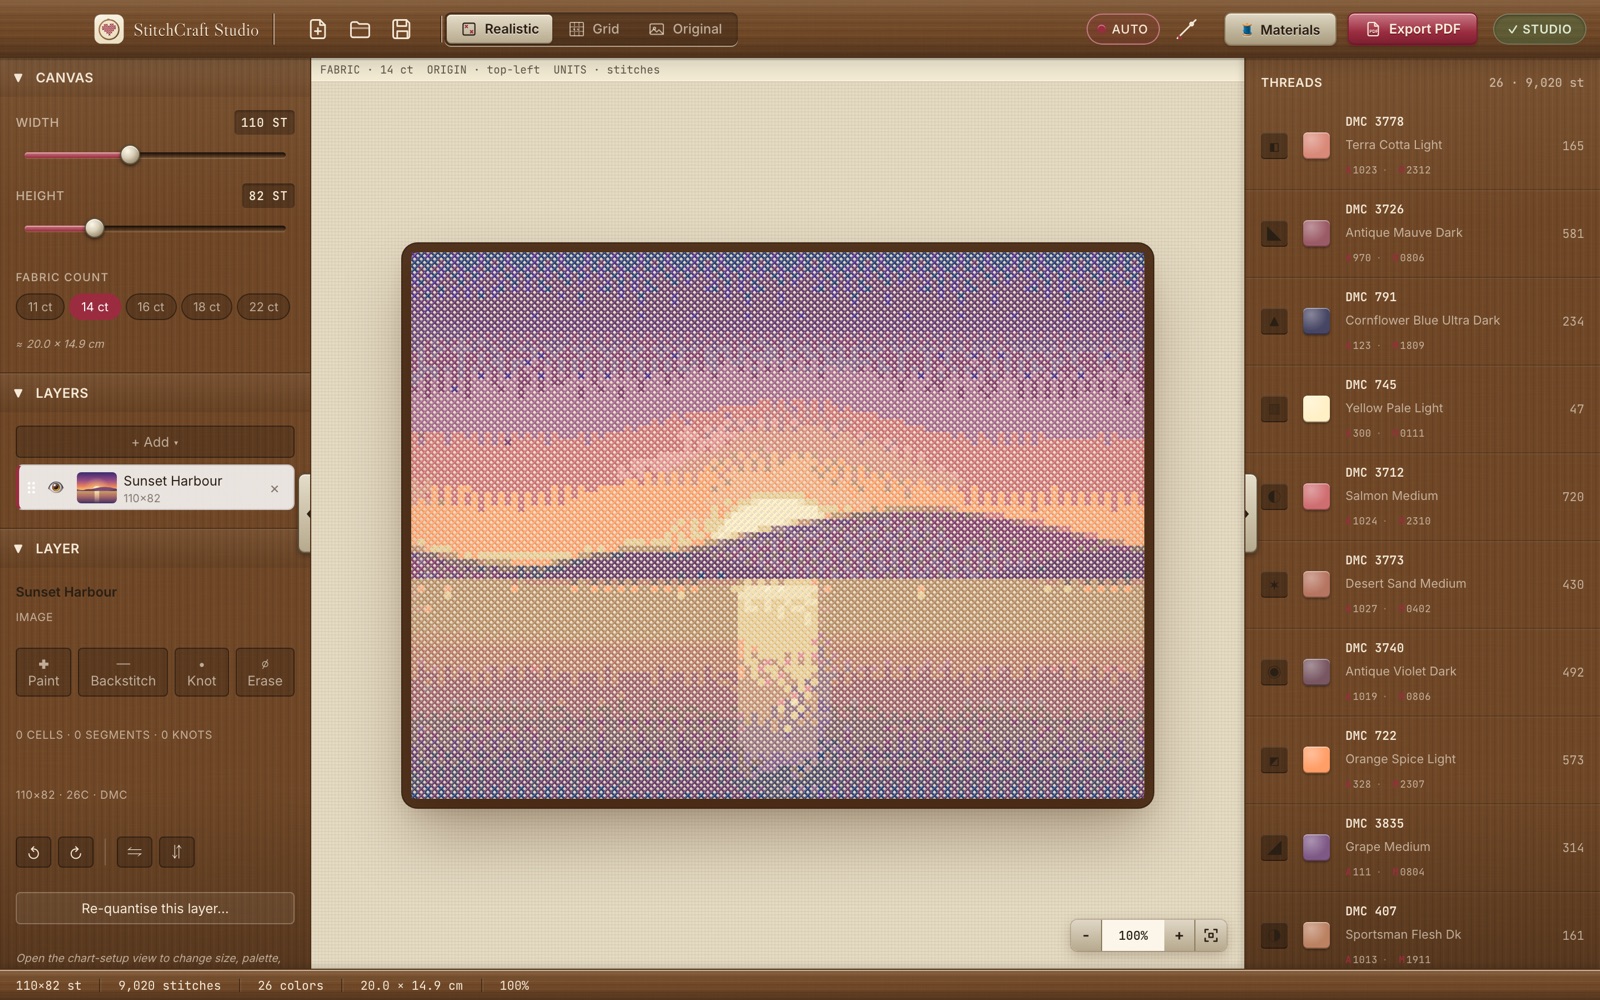
Task: Click the symbol icon for DMC 407
Action: [x=1274, y=936]
